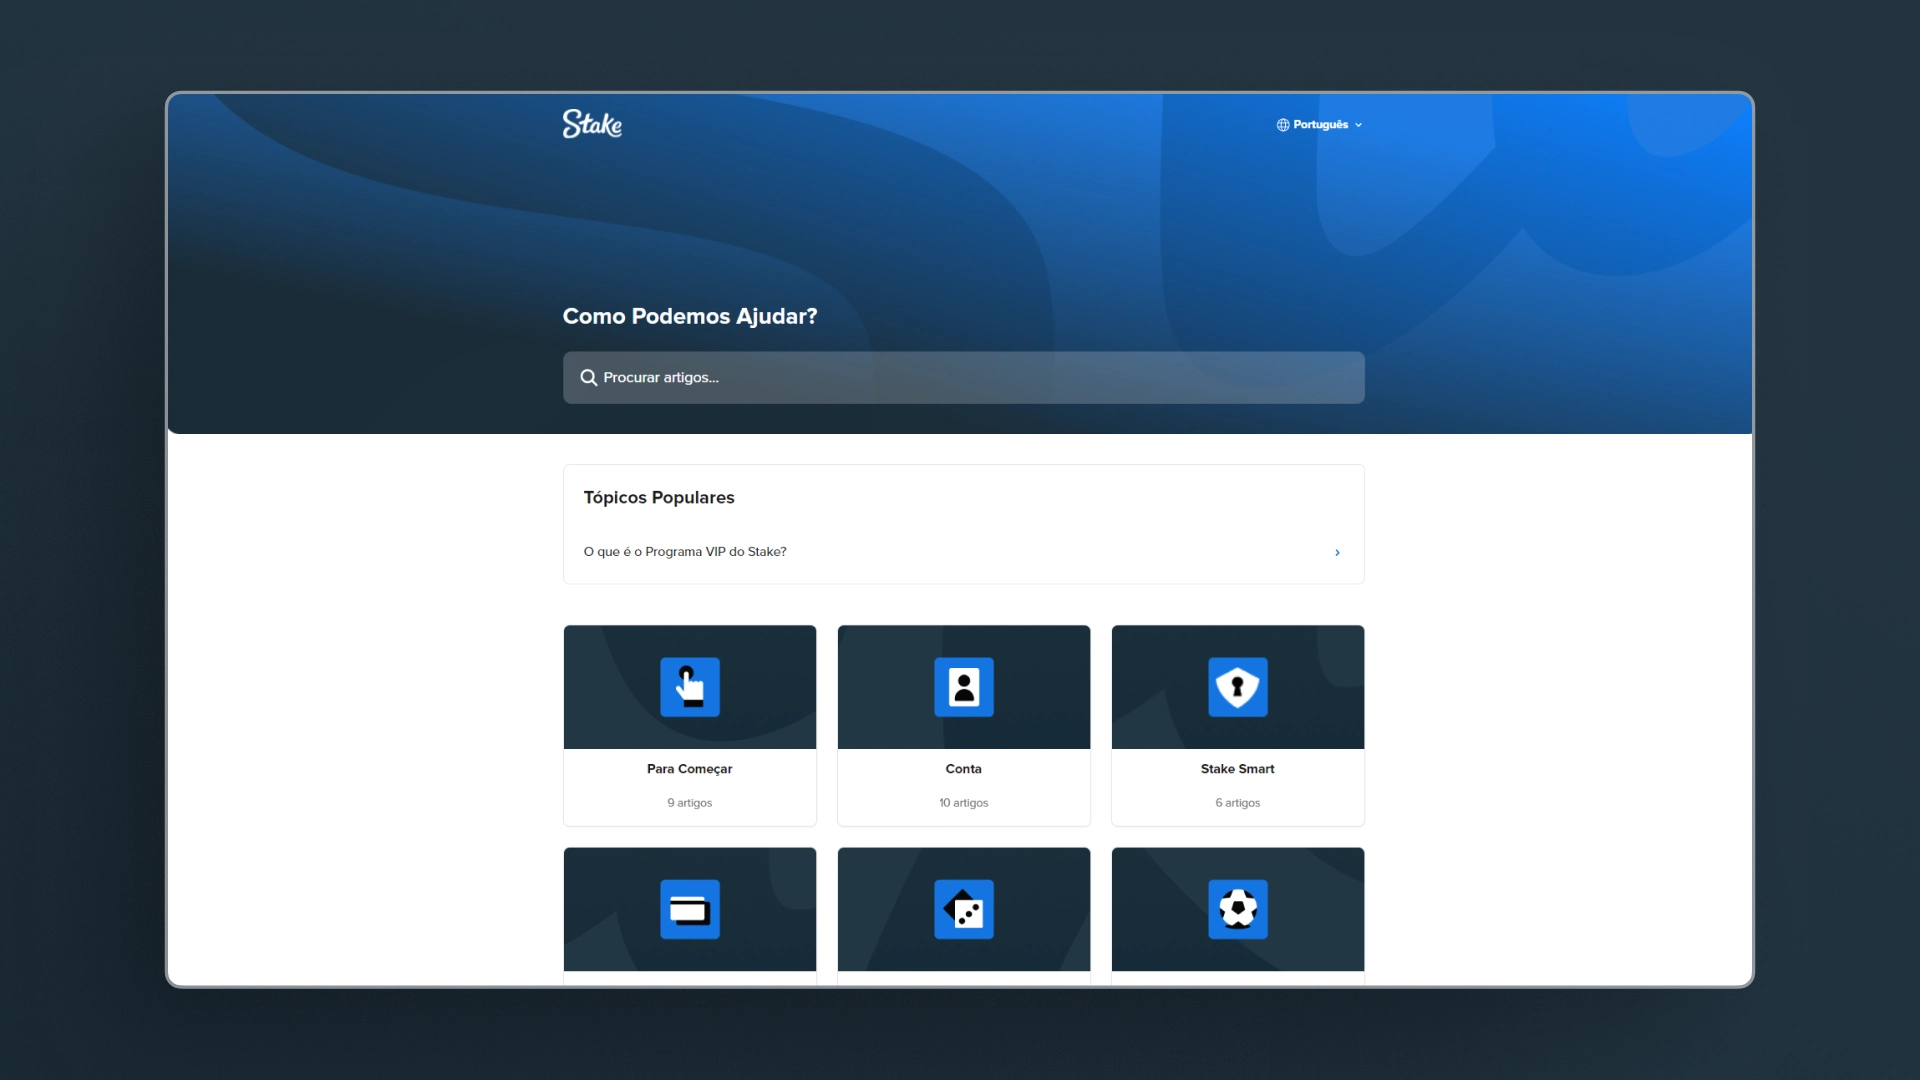Screen dimensions: 1920x1080
Task: Open the Para Começar category title
Action: (690, 769)
